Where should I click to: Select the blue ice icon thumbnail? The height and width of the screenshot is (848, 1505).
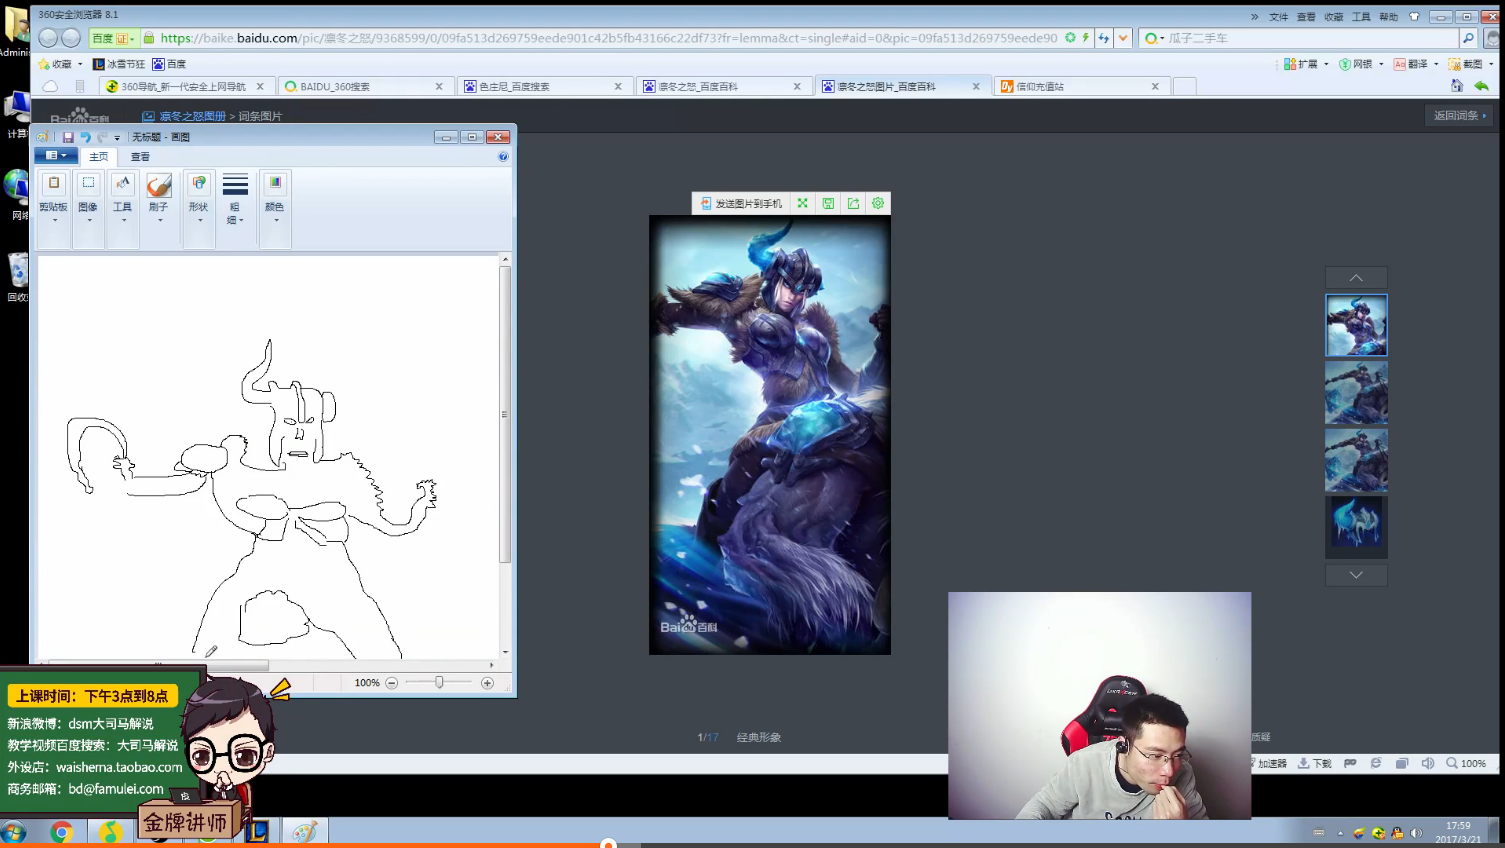coord(1356,527)
